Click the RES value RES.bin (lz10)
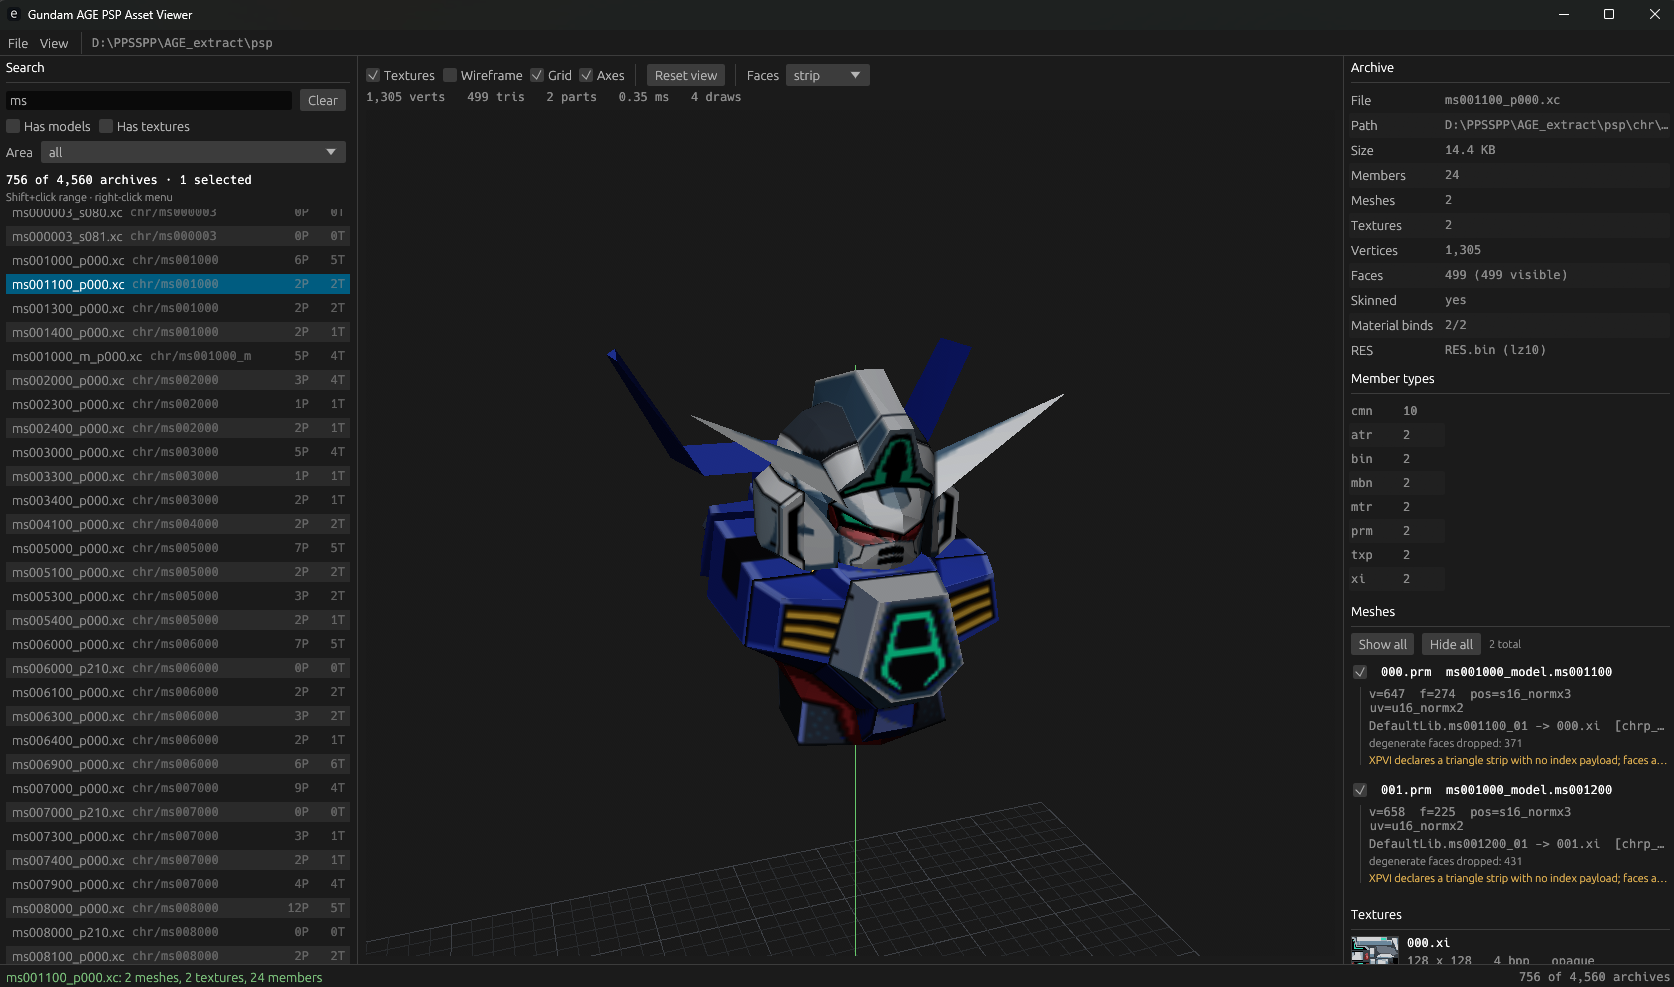 pyautogui.click(x=1495, y=350)
